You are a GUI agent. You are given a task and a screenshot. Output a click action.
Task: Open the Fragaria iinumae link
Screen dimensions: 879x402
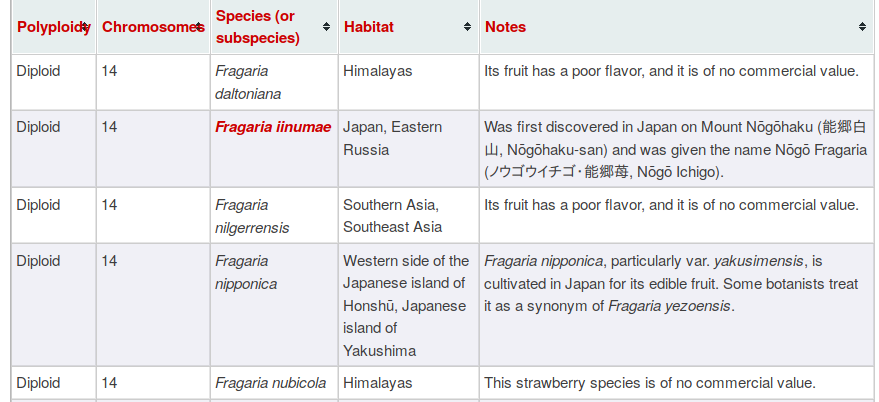[273, 127]
